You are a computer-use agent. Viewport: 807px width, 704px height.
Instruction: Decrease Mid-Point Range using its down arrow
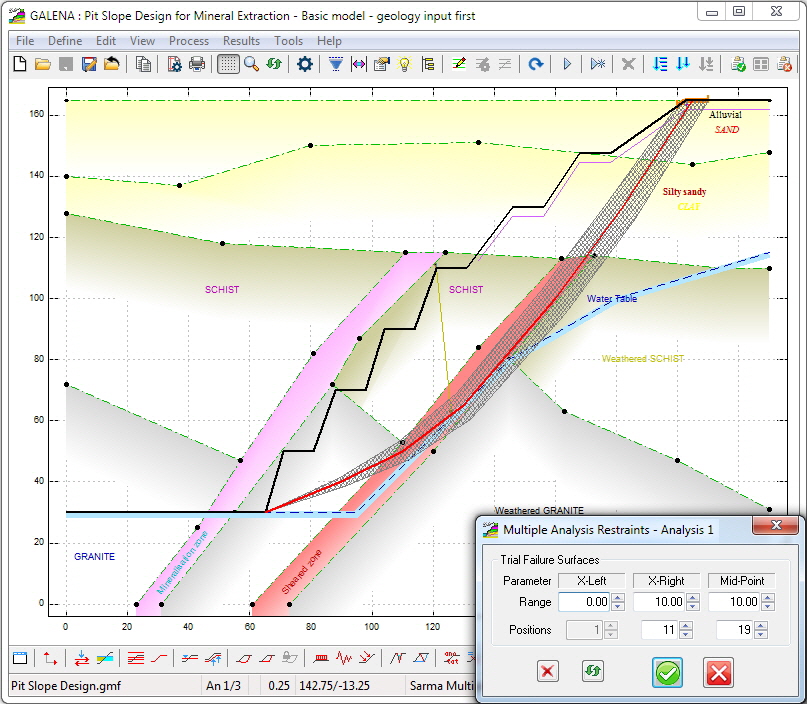[x=767, y=606]
